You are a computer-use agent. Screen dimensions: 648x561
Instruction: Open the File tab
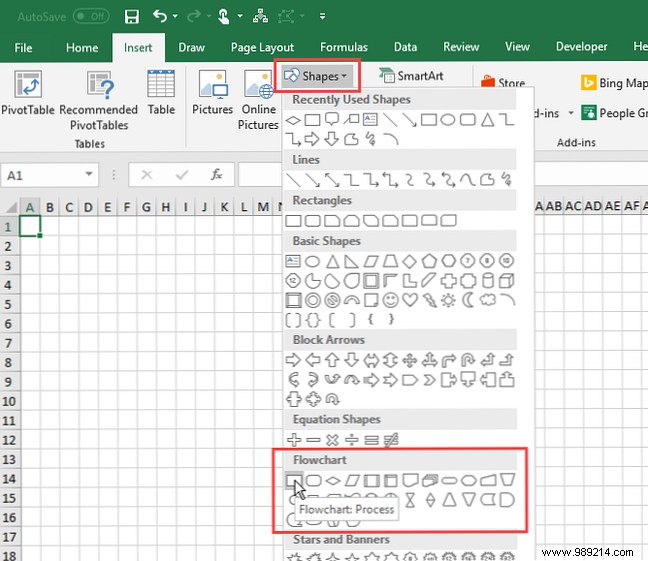pyautogui.click(x=23, y=48)
